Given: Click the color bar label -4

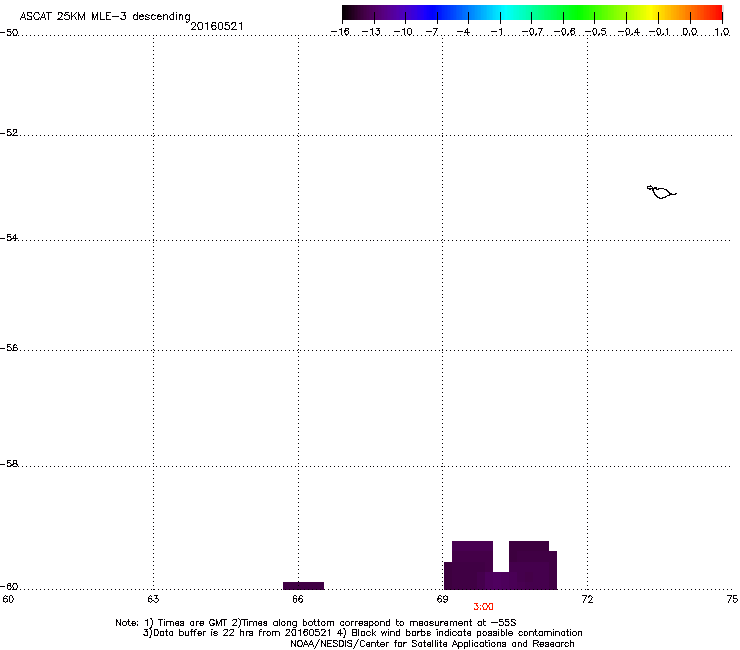Looking at the screenshot, I should [464, 32].
